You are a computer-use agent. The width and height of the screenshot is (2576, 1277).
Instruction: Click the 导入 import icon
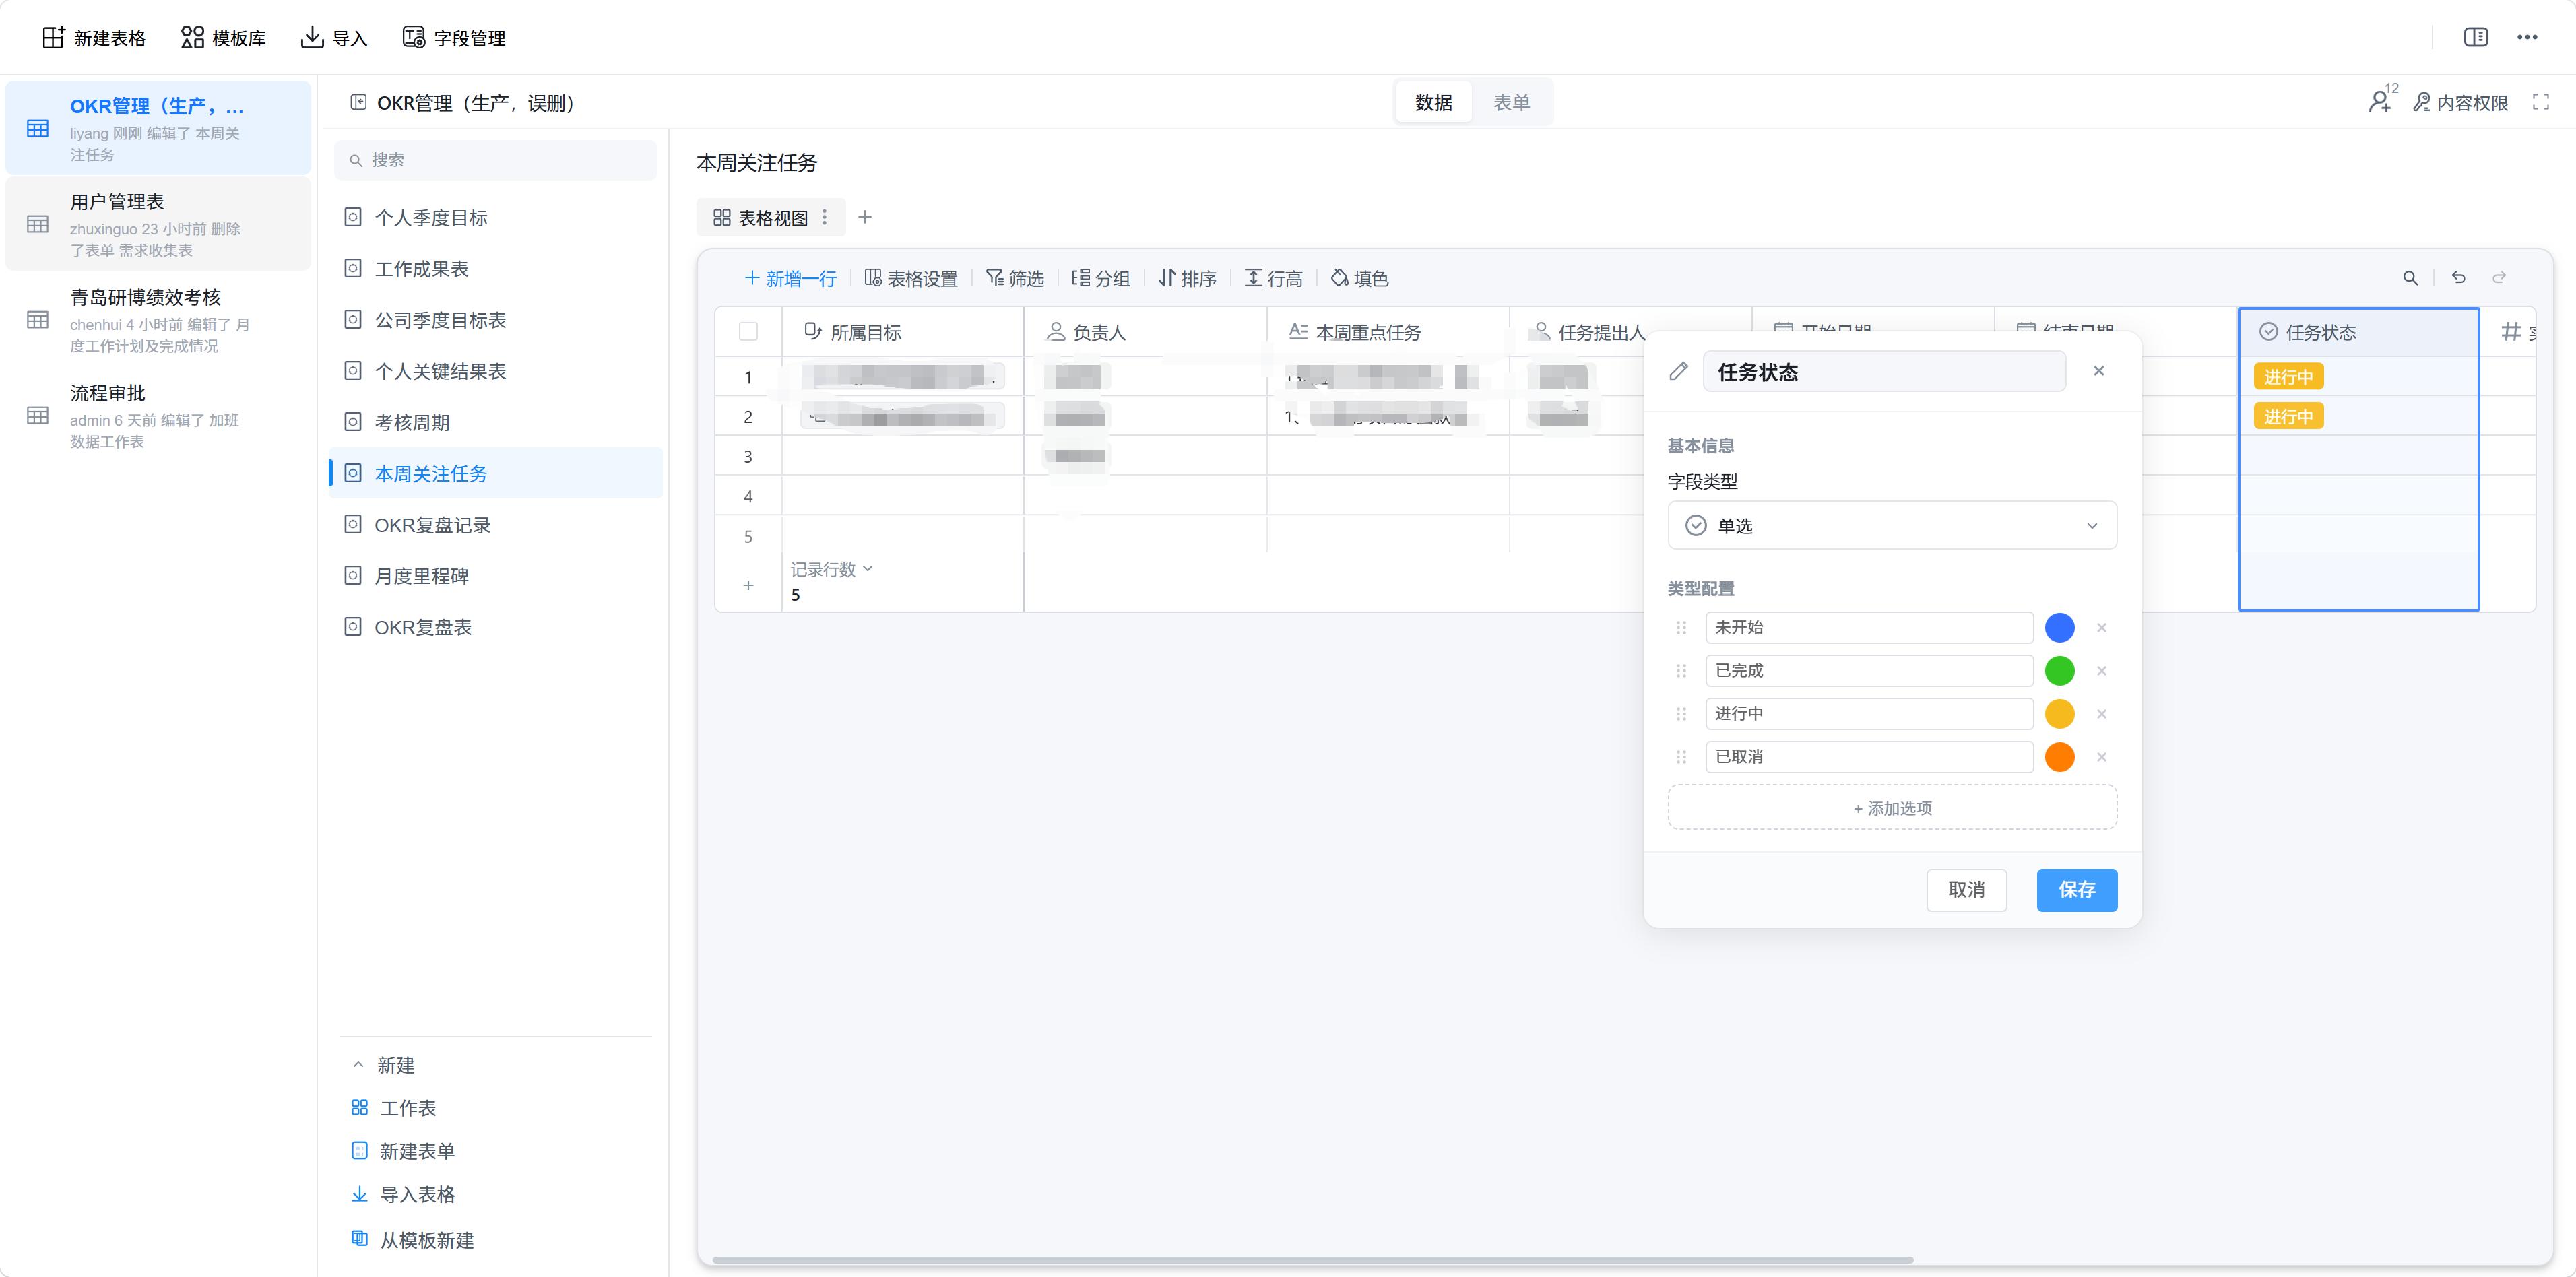(312, 38)
